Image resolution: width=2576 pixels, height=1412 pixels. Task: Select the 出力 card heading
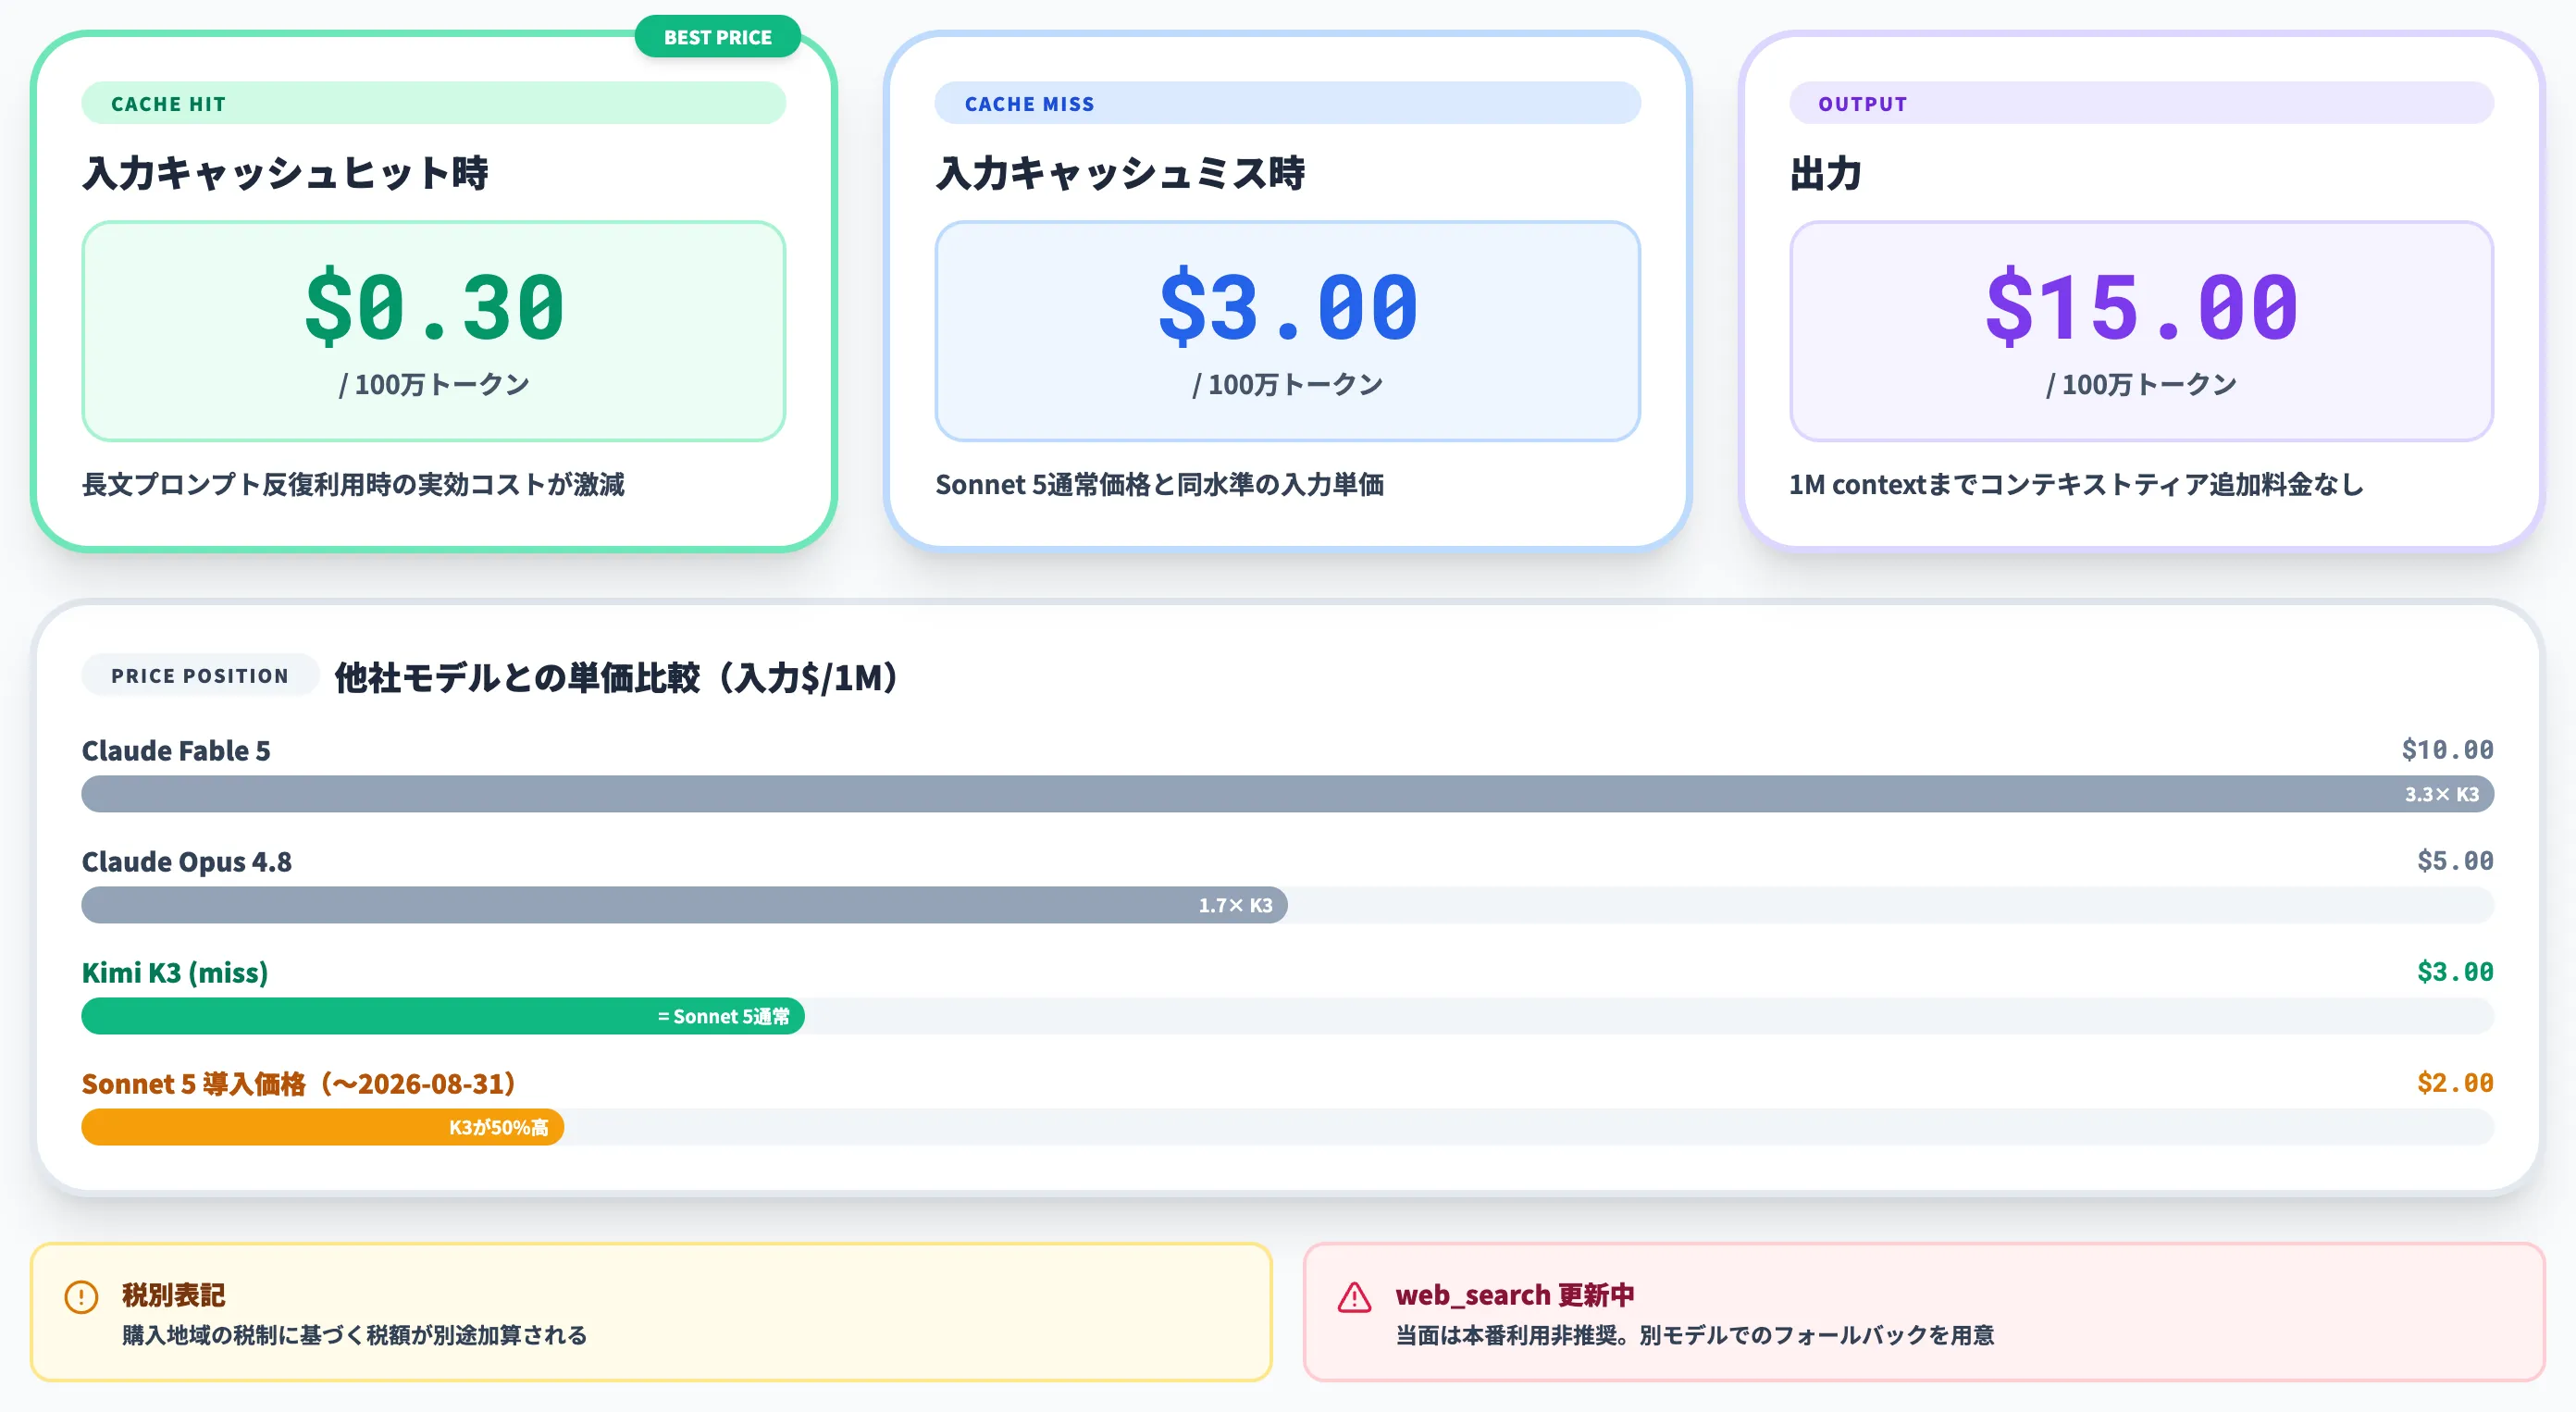click(1825, 173)
